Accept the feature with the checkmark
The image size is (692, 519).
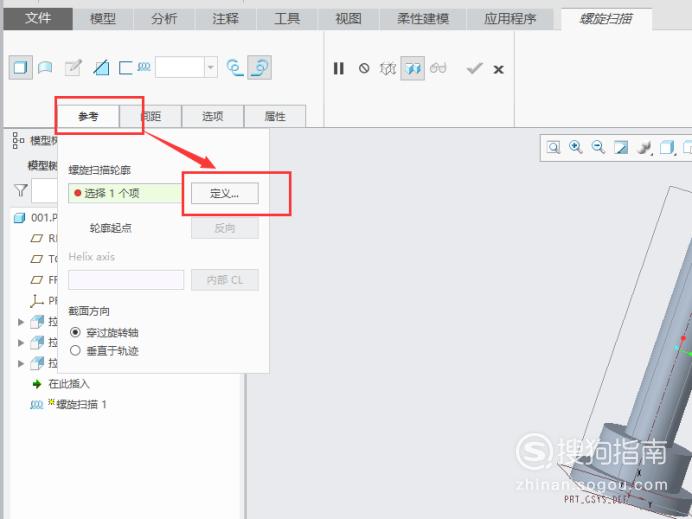click(474, 68)
